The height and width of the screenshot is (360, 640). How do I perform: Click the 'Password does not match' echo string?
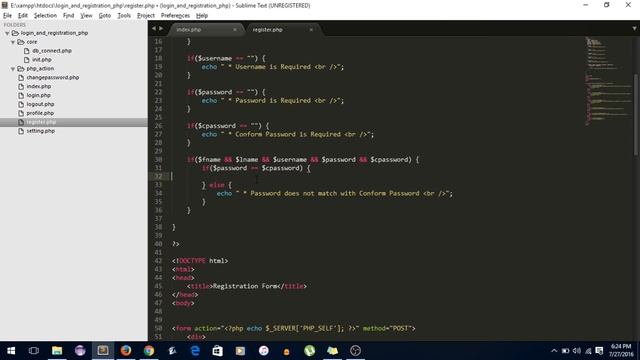tap(344, 193)
